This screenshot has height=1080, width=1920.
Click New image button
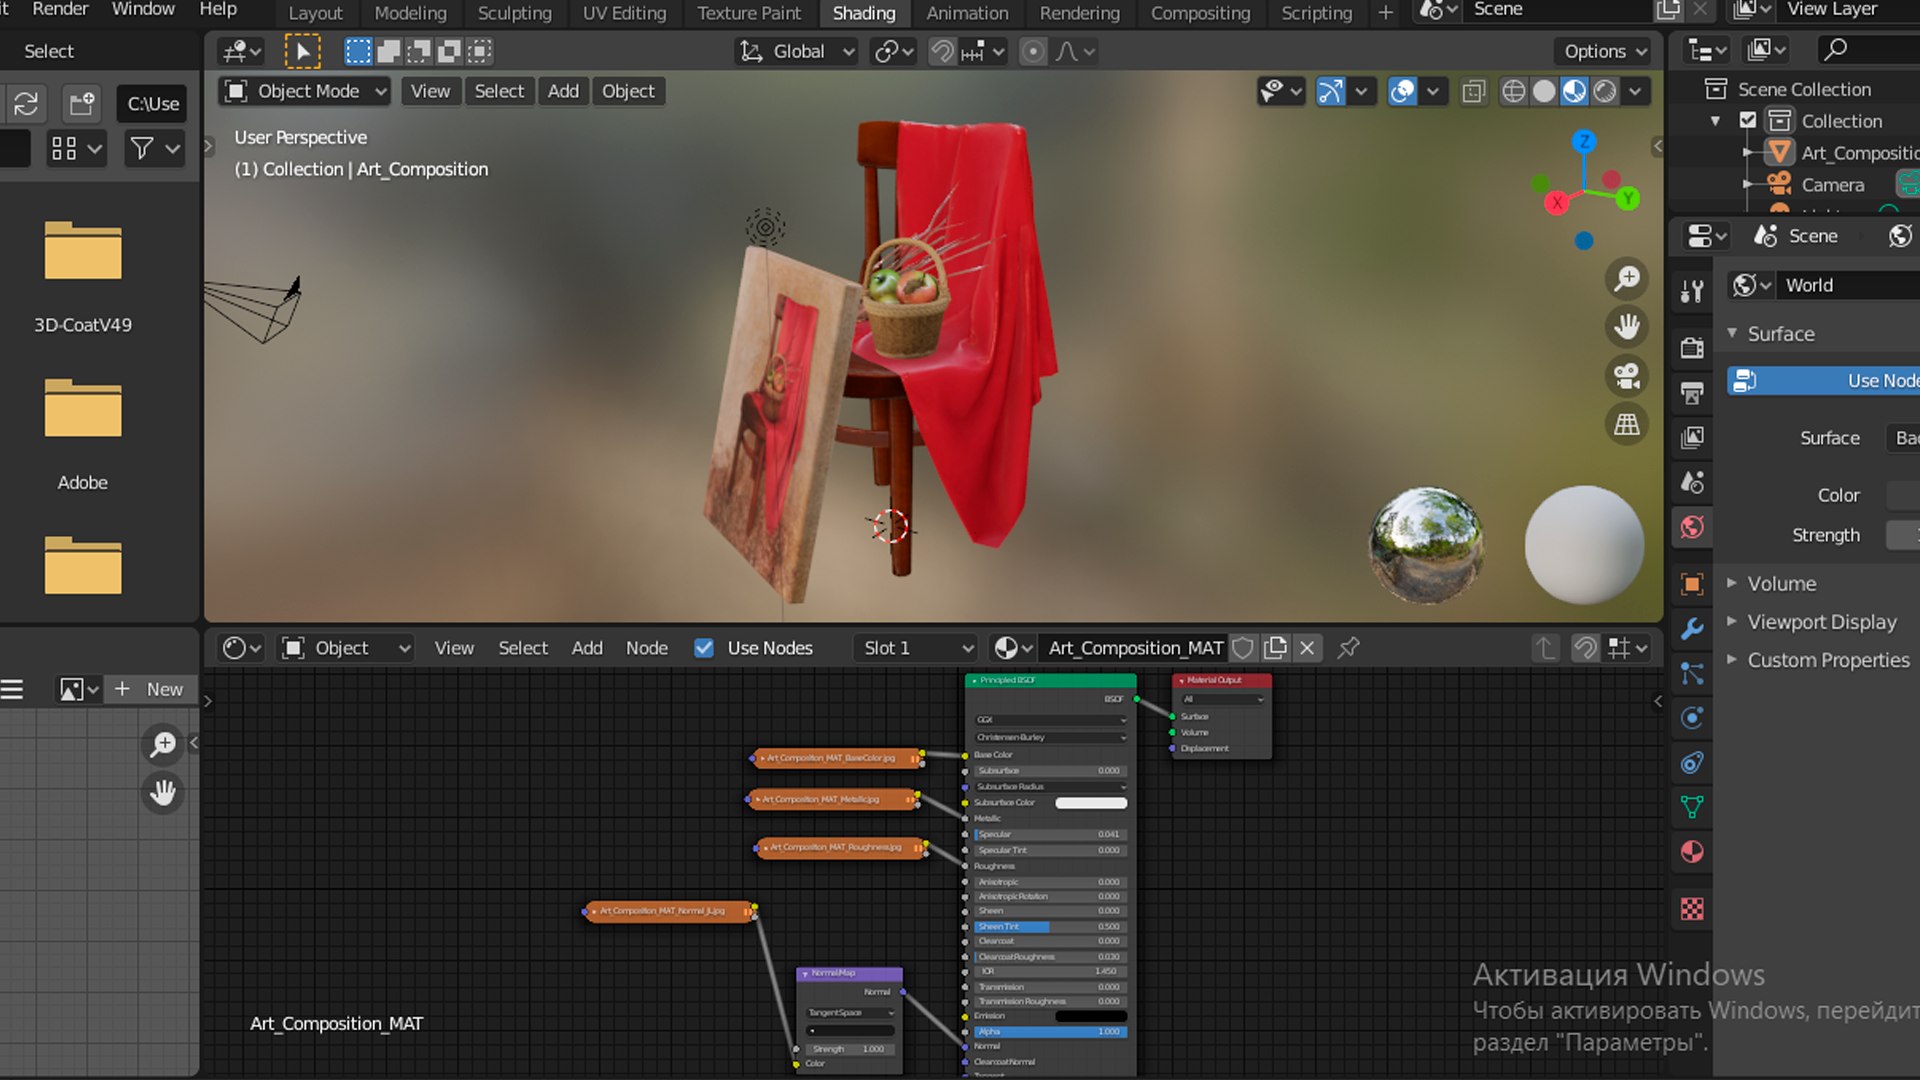coord(150,689)
